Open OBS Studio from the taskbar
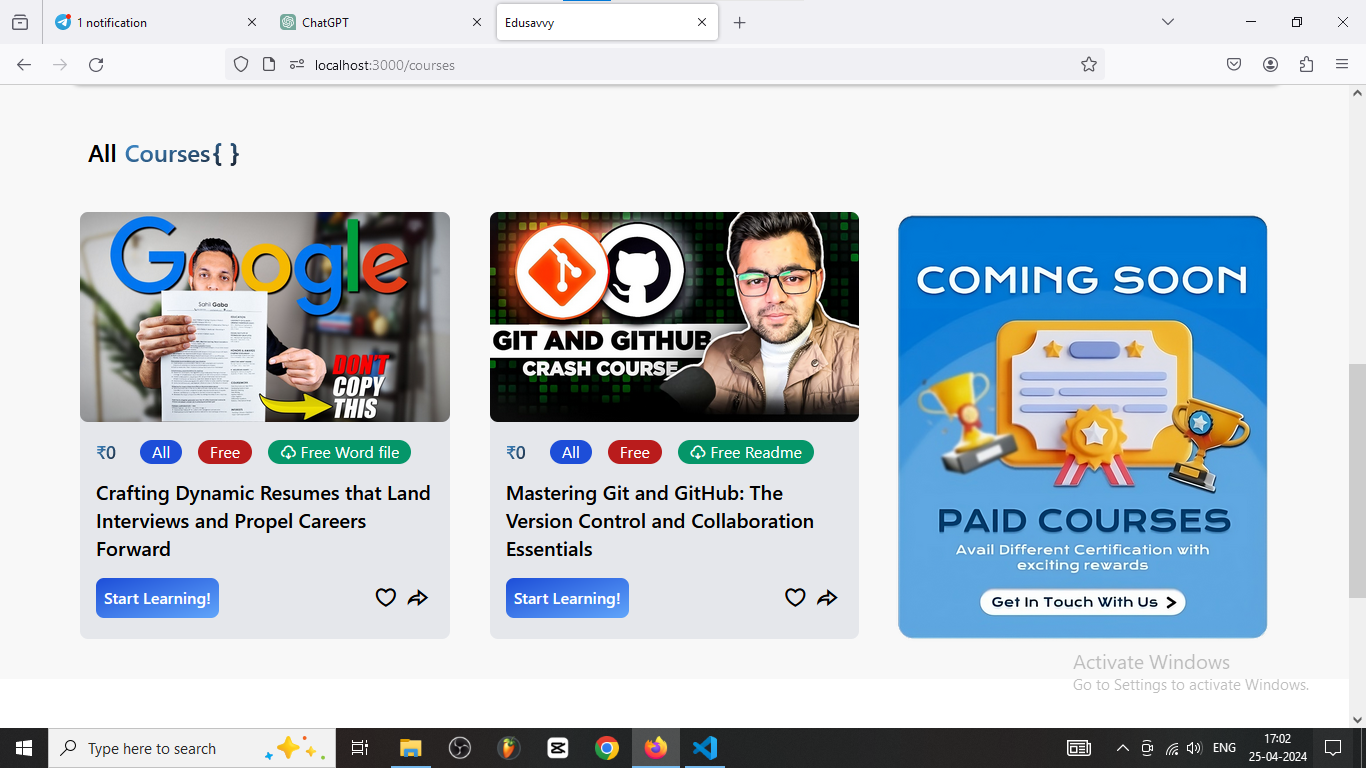This screenshot has height=768, width=1366. point(459,748)
